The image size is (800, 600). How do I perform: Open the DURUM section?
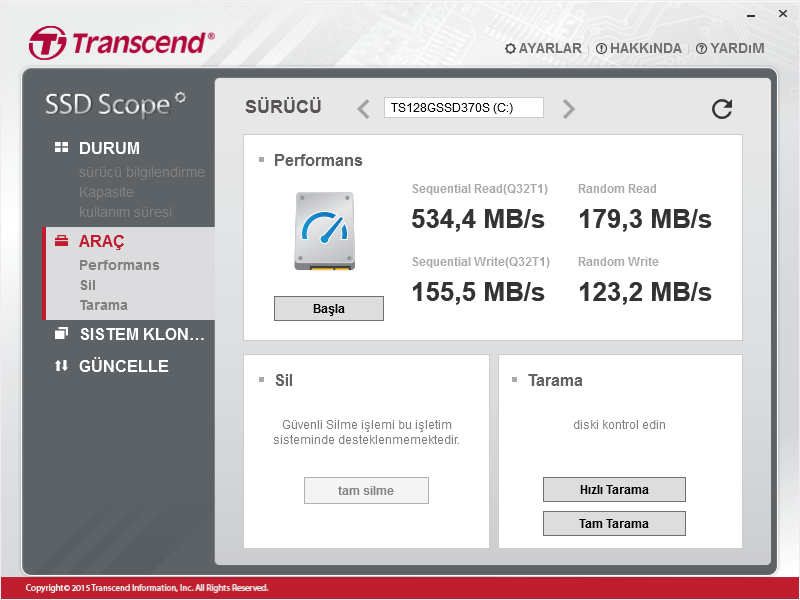tap(109, 148)
